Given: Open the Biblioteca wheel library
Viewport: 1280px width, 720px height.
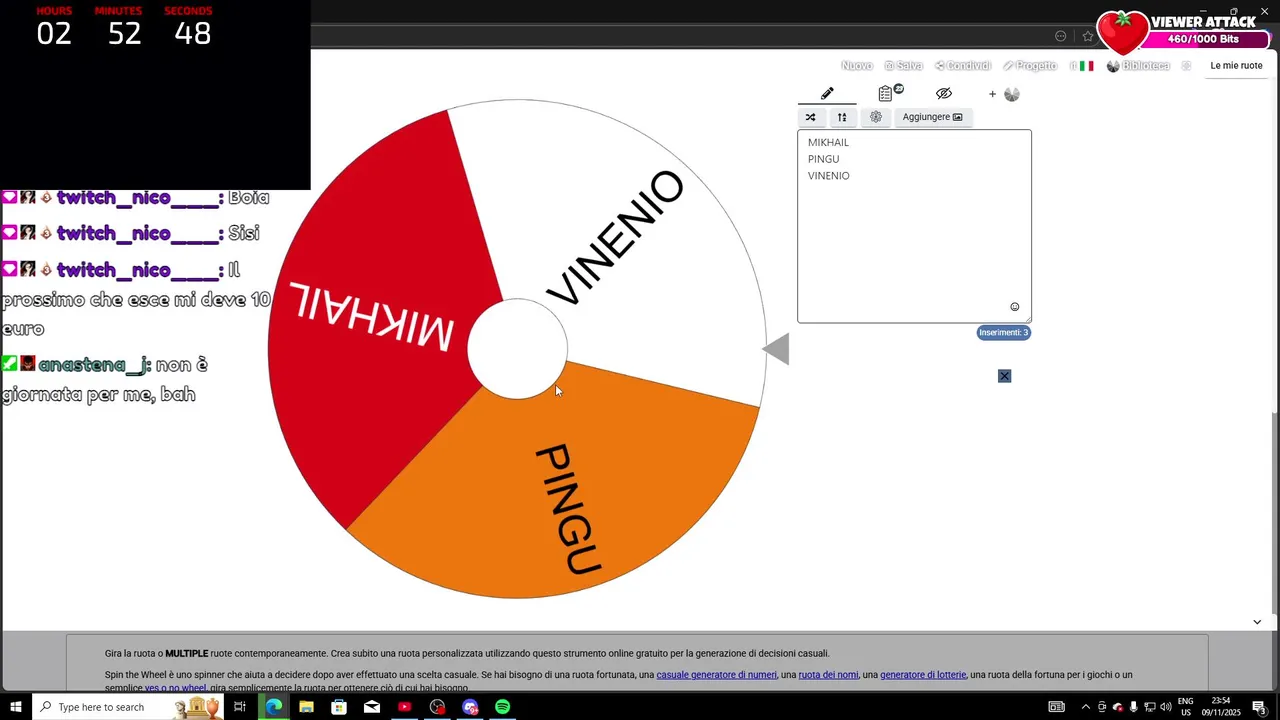Looking at the screenshot, I should click(1138, 66).
